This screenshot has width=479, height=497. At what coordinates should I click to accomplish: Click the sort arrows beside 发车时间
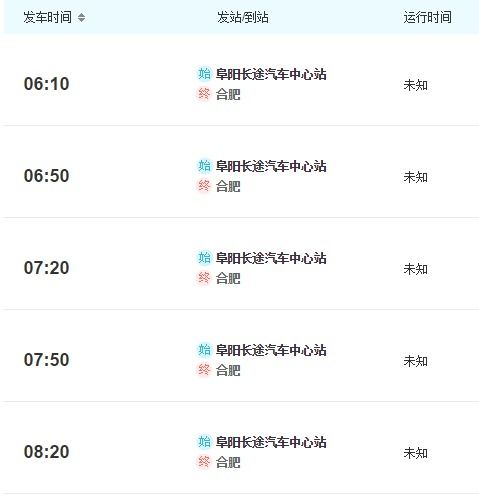pyautogui.click(x=81, y=17)
